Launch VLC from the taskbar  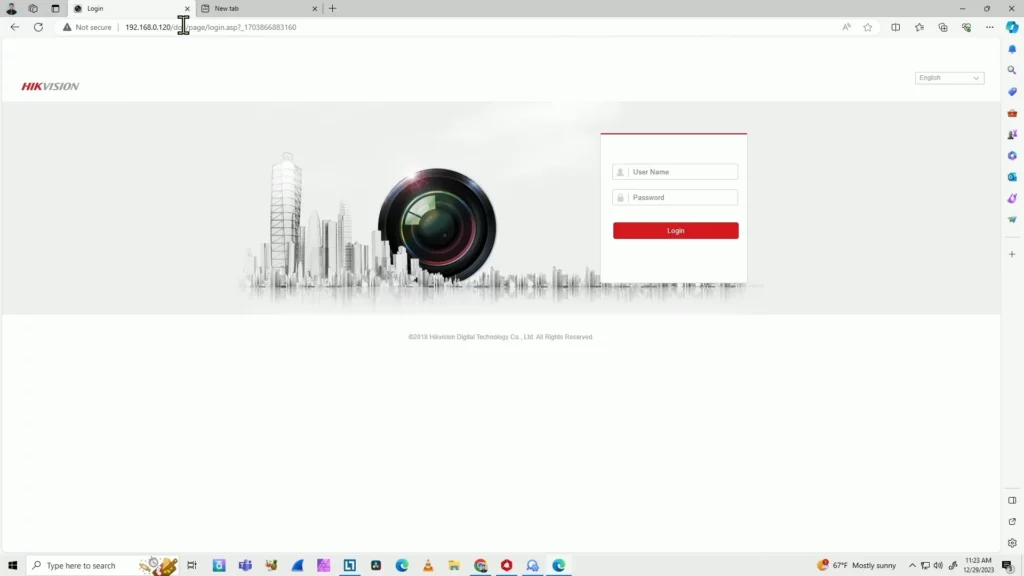point(427,565)
